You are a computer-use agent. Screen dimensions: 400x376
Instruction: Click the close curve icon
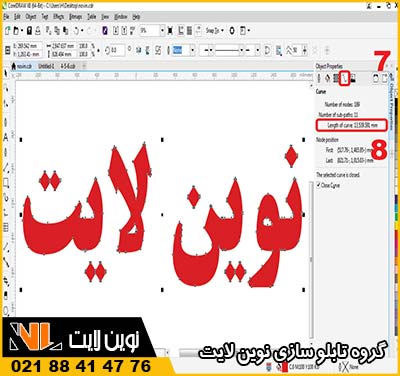point(268,51)
